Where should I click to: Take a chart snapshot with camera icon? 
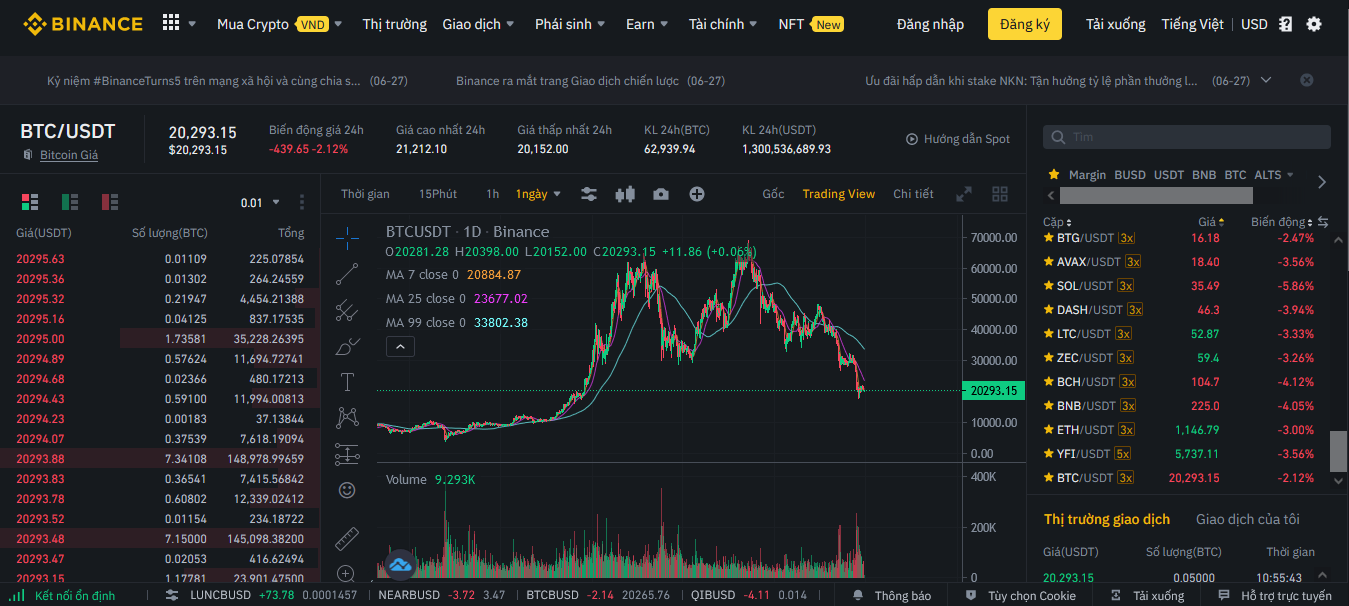click(x=661, y=194)
